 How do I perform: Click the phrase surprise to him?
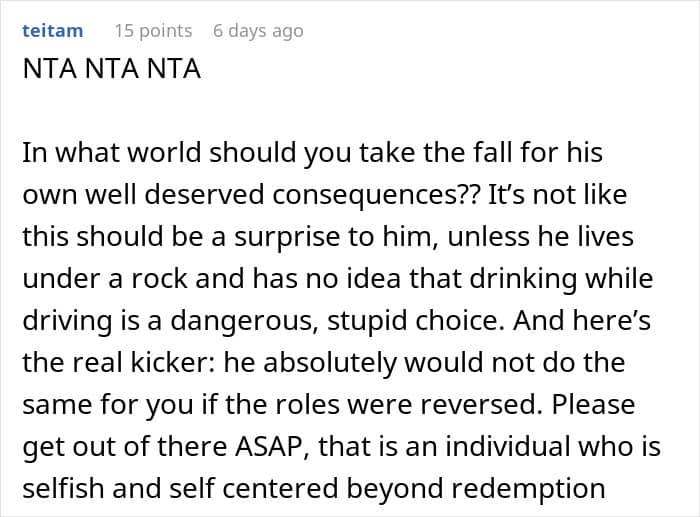(x=335, y=237)
